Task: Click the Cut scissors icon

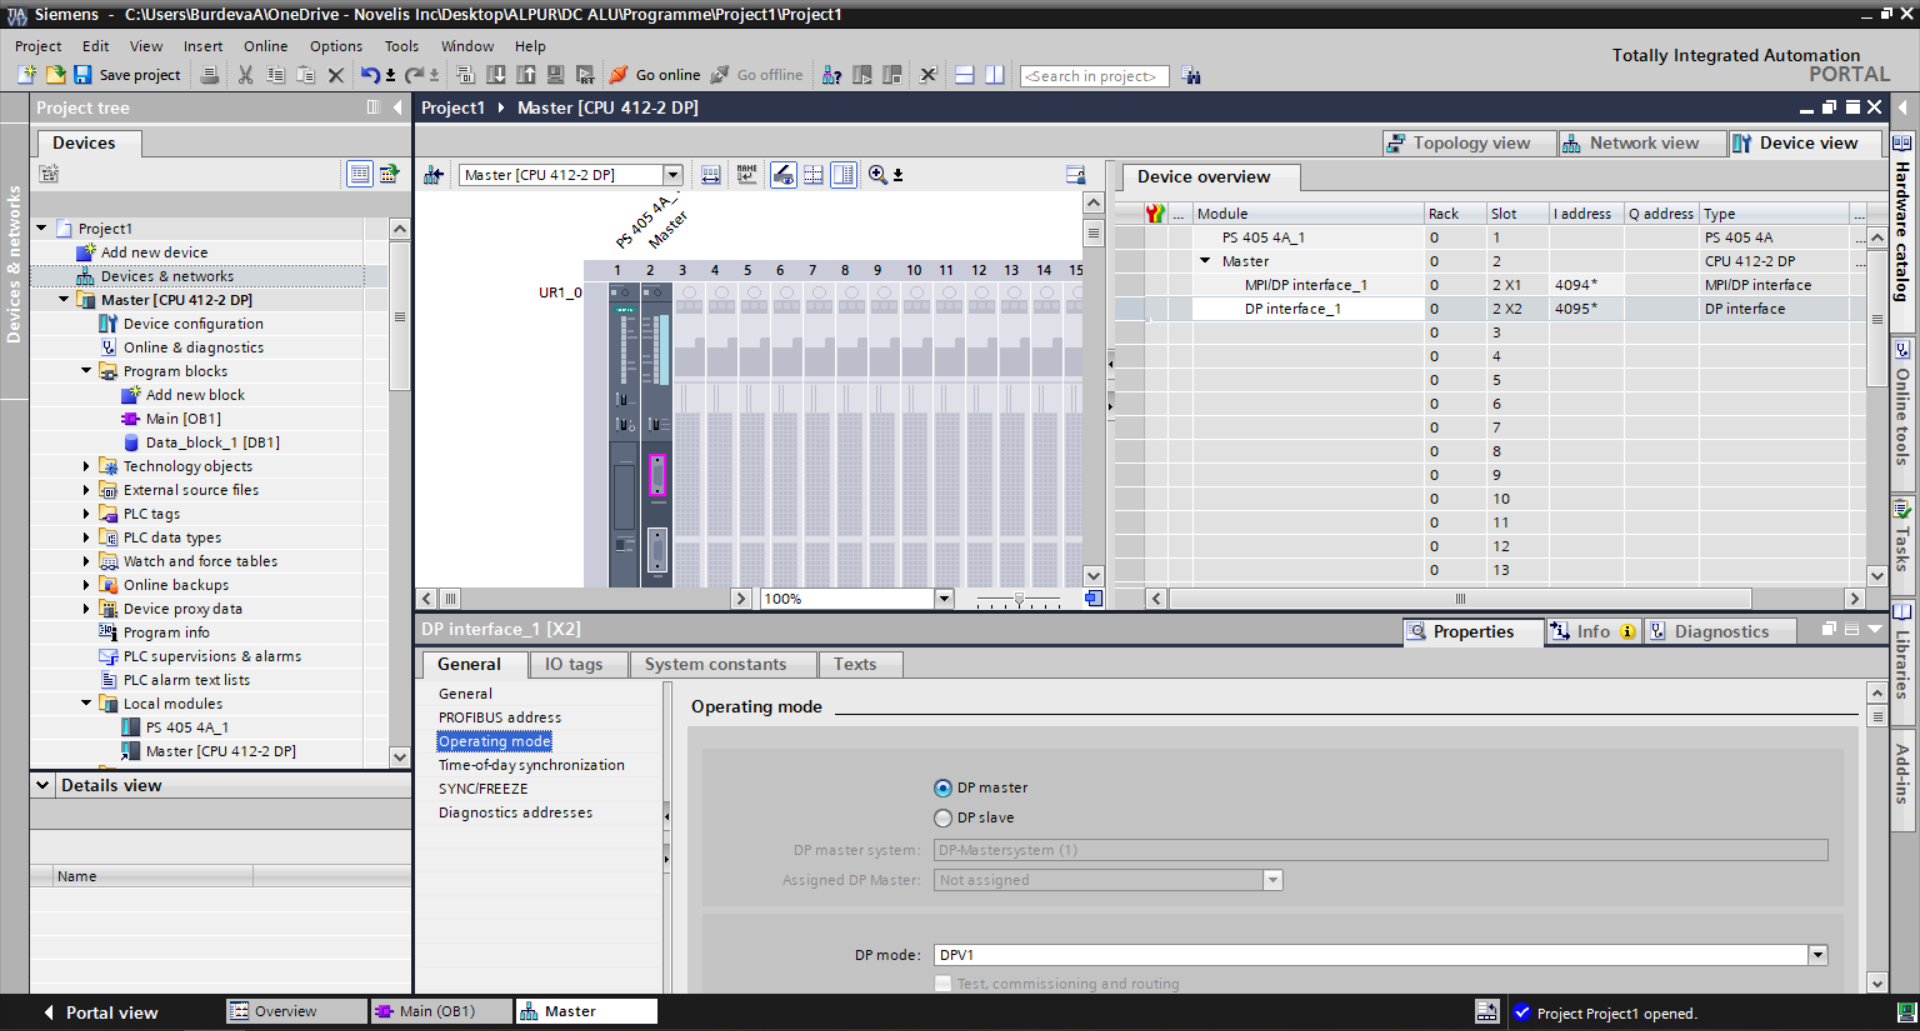Action: (x=245, y=75)
